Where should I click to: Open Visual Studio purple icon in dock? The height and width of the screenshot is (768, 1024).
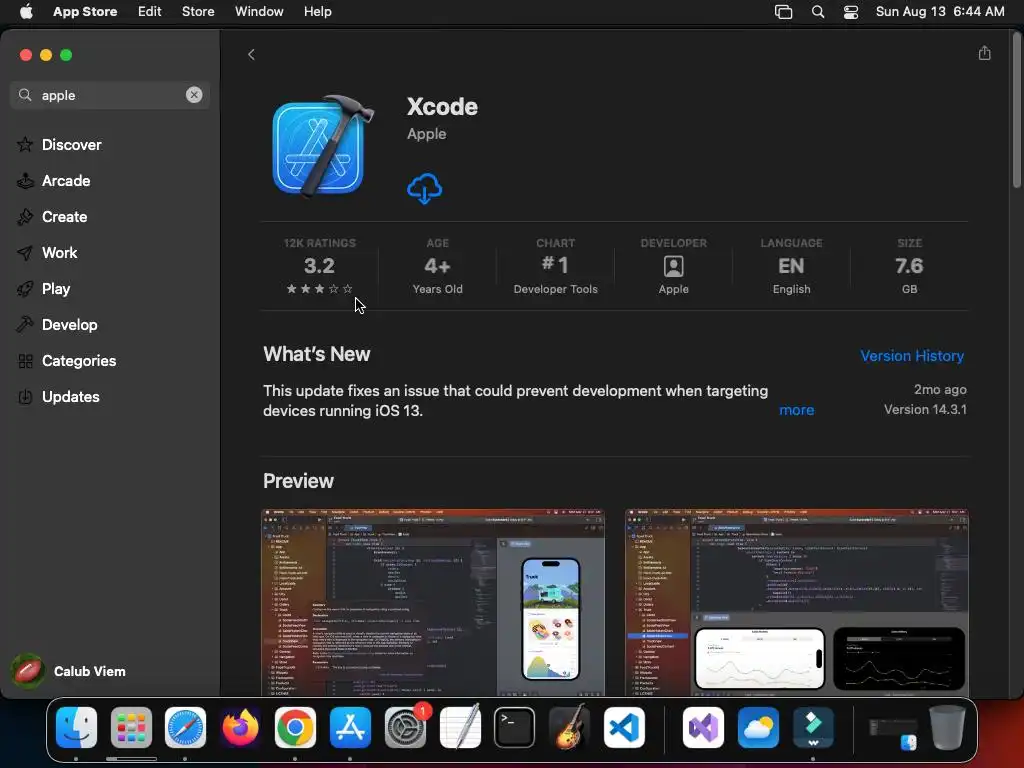click(703, 728)
